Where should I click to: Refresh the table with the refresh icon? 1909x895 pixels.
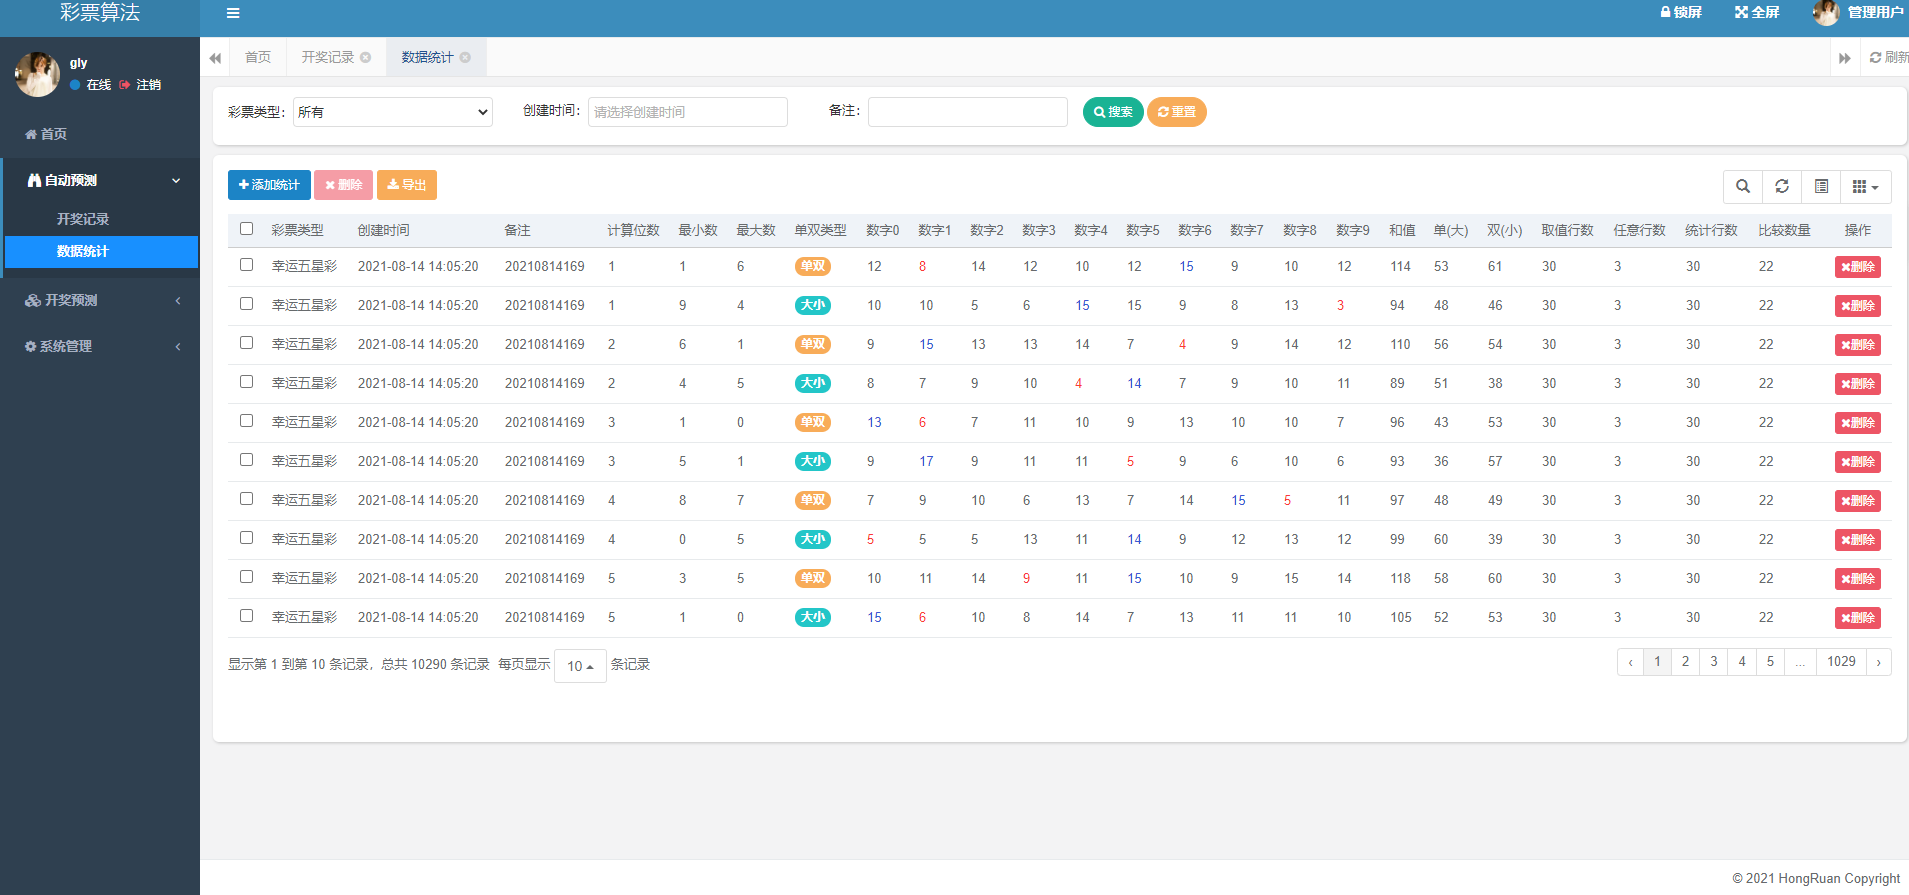[1782, 187]
